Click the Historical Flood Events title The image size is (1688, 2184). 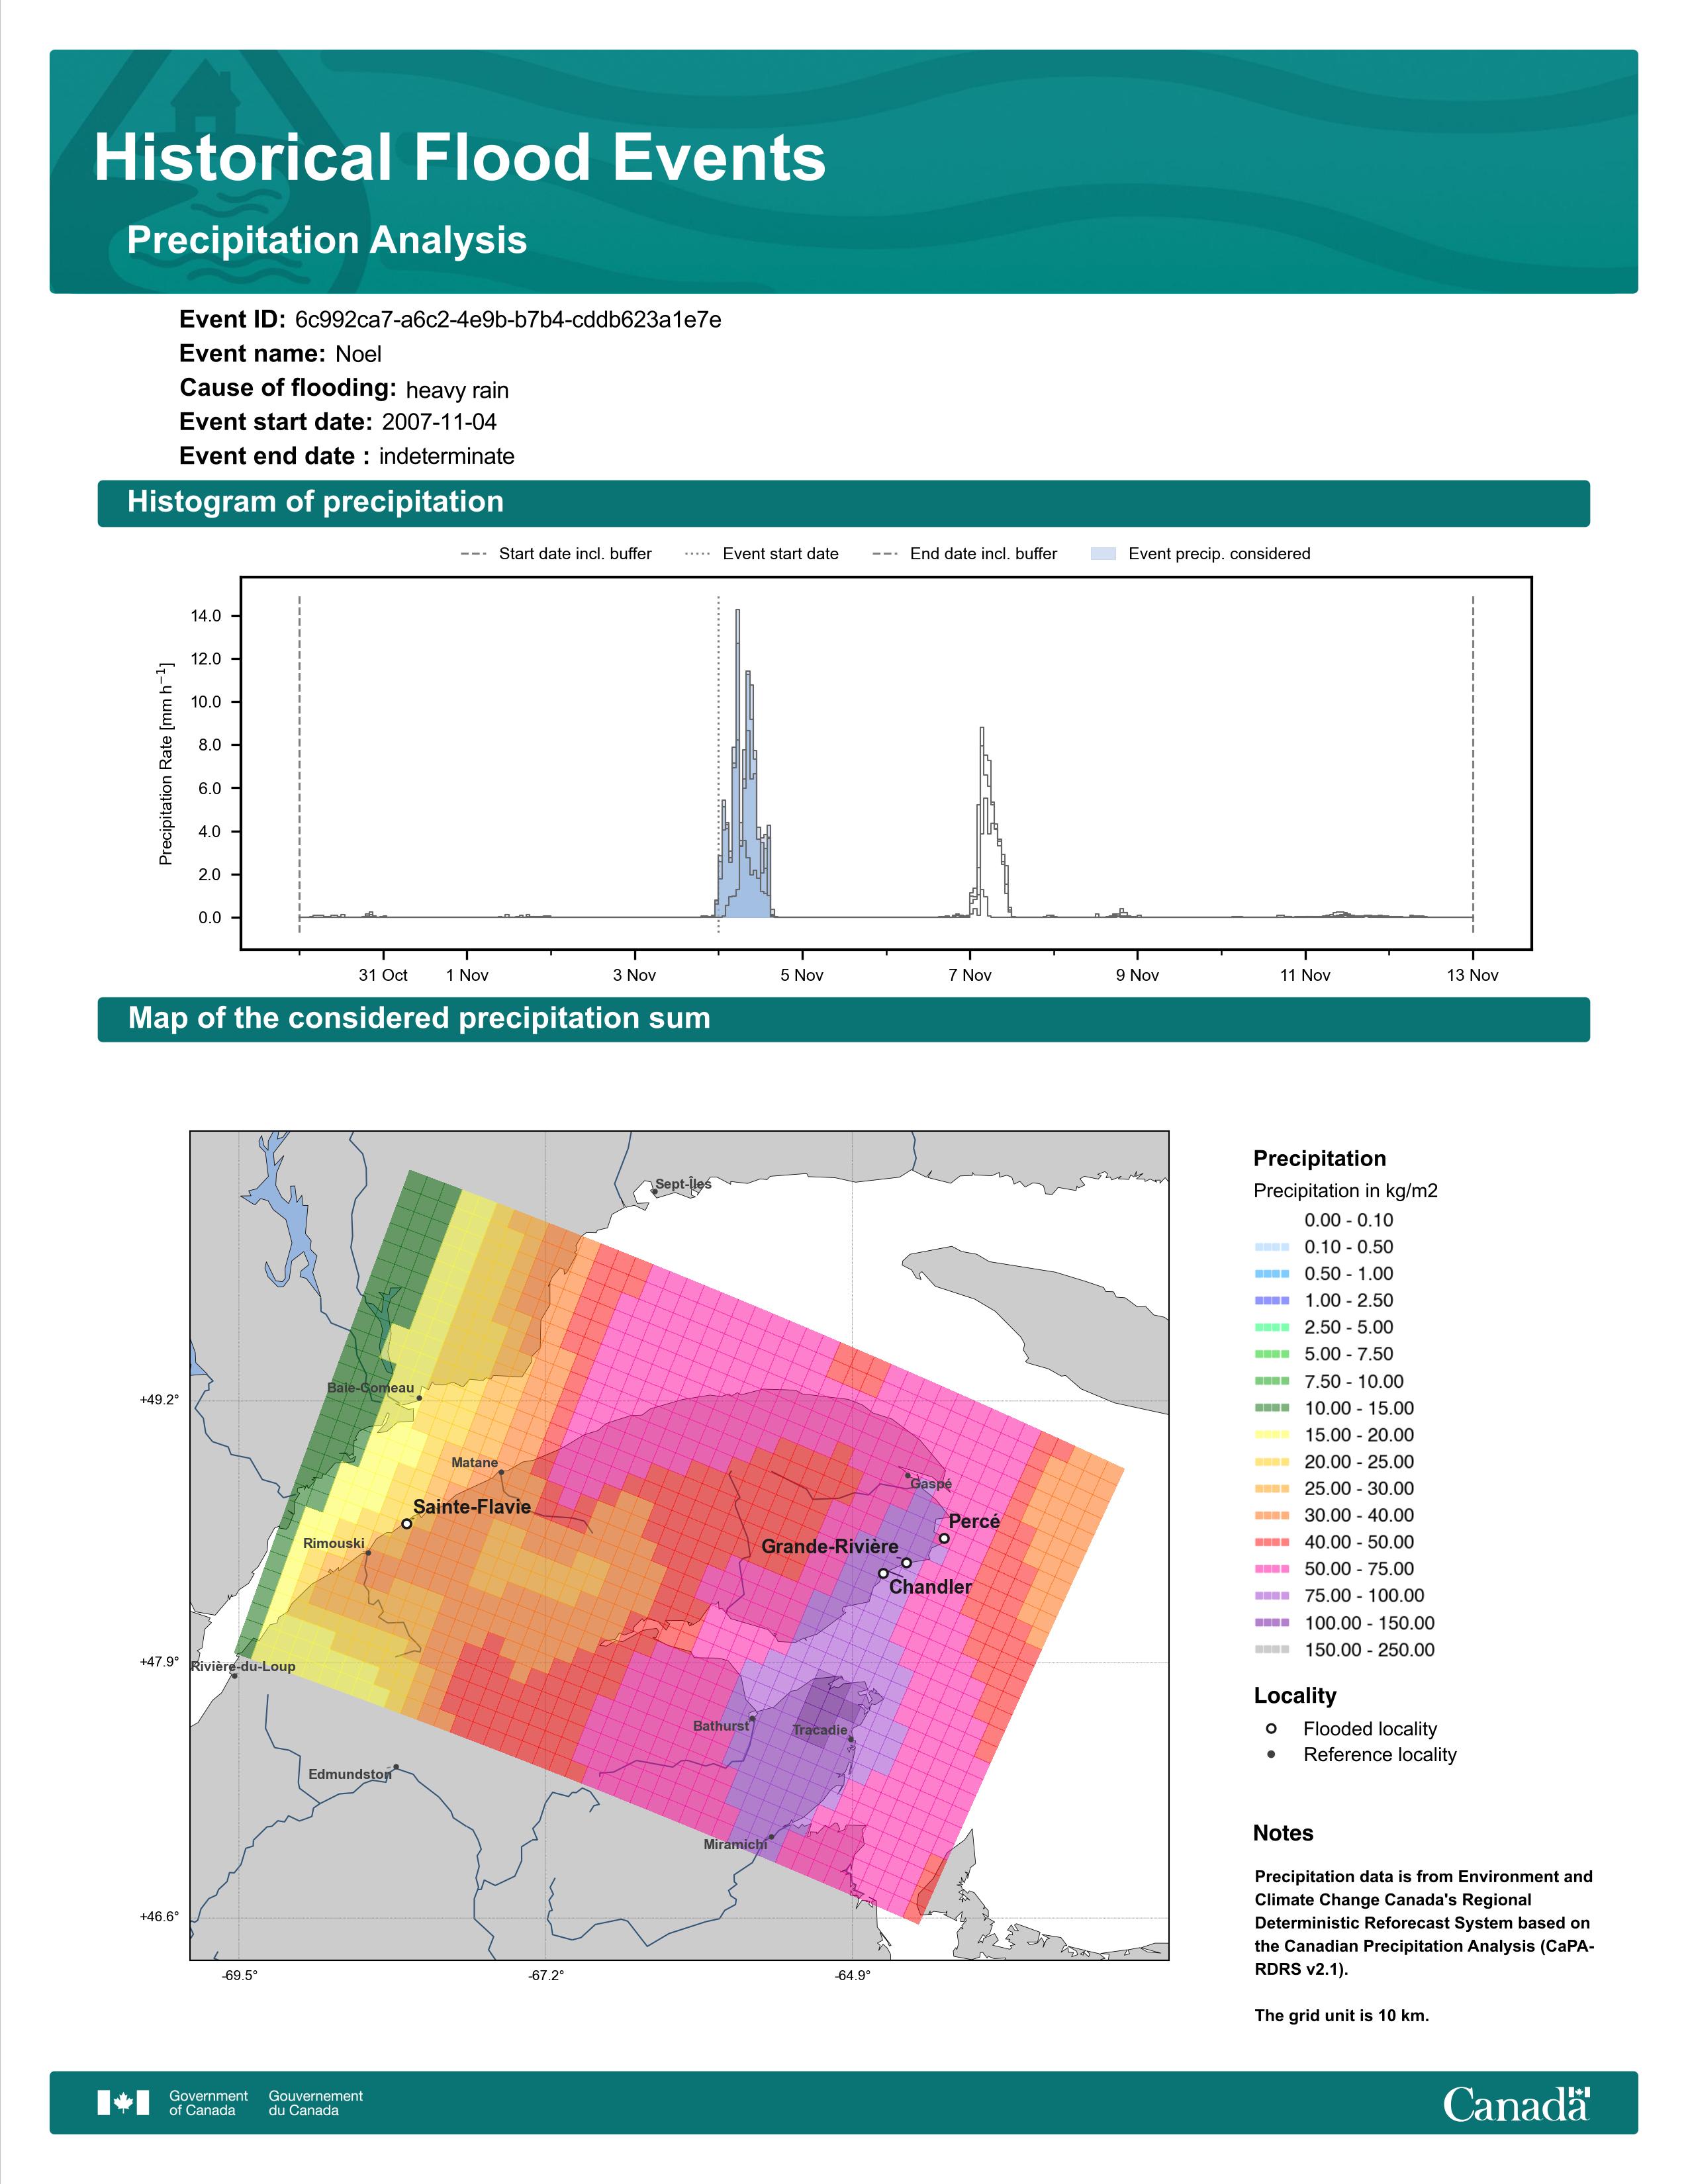(459, 157)
